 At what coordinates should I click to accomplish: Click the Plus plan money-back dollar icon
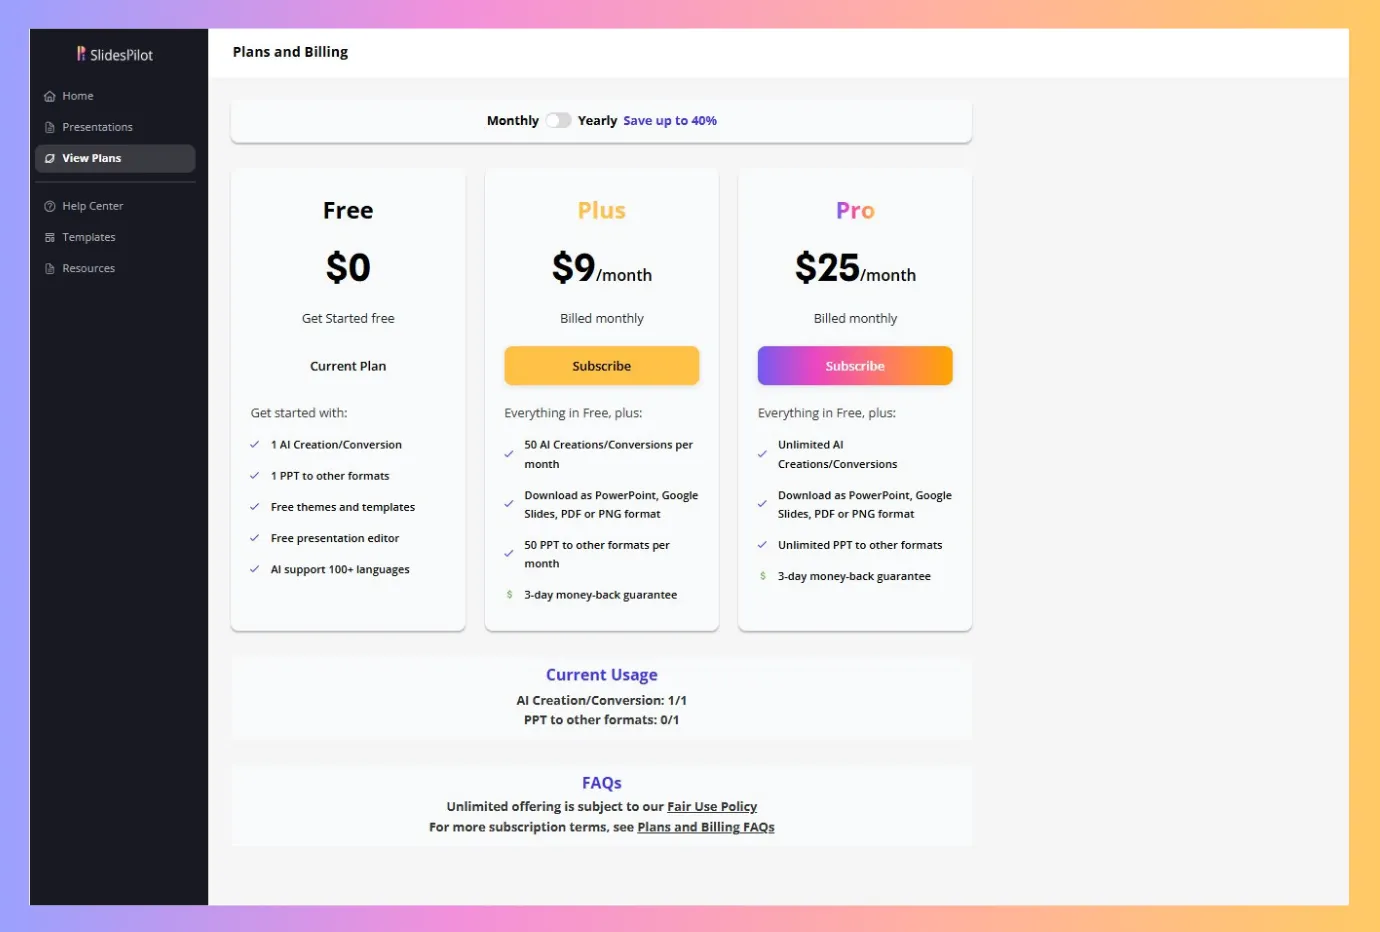click(509, 595)
